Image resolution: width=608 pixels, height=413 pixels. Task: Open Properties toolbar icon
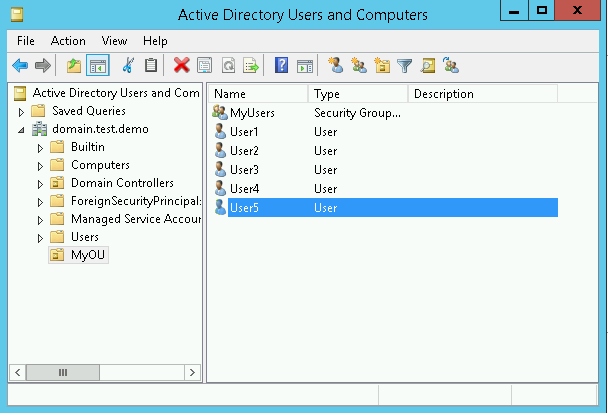pos(204,65)
